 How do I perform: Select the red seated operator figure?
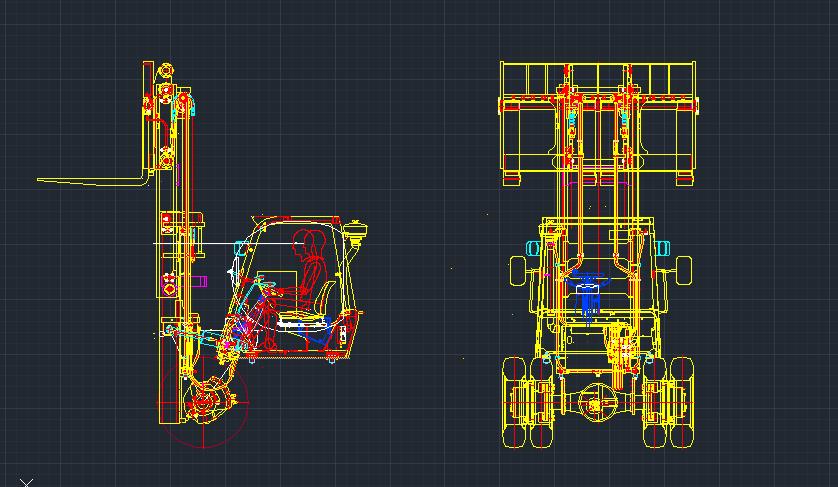[x=299, y=291]
